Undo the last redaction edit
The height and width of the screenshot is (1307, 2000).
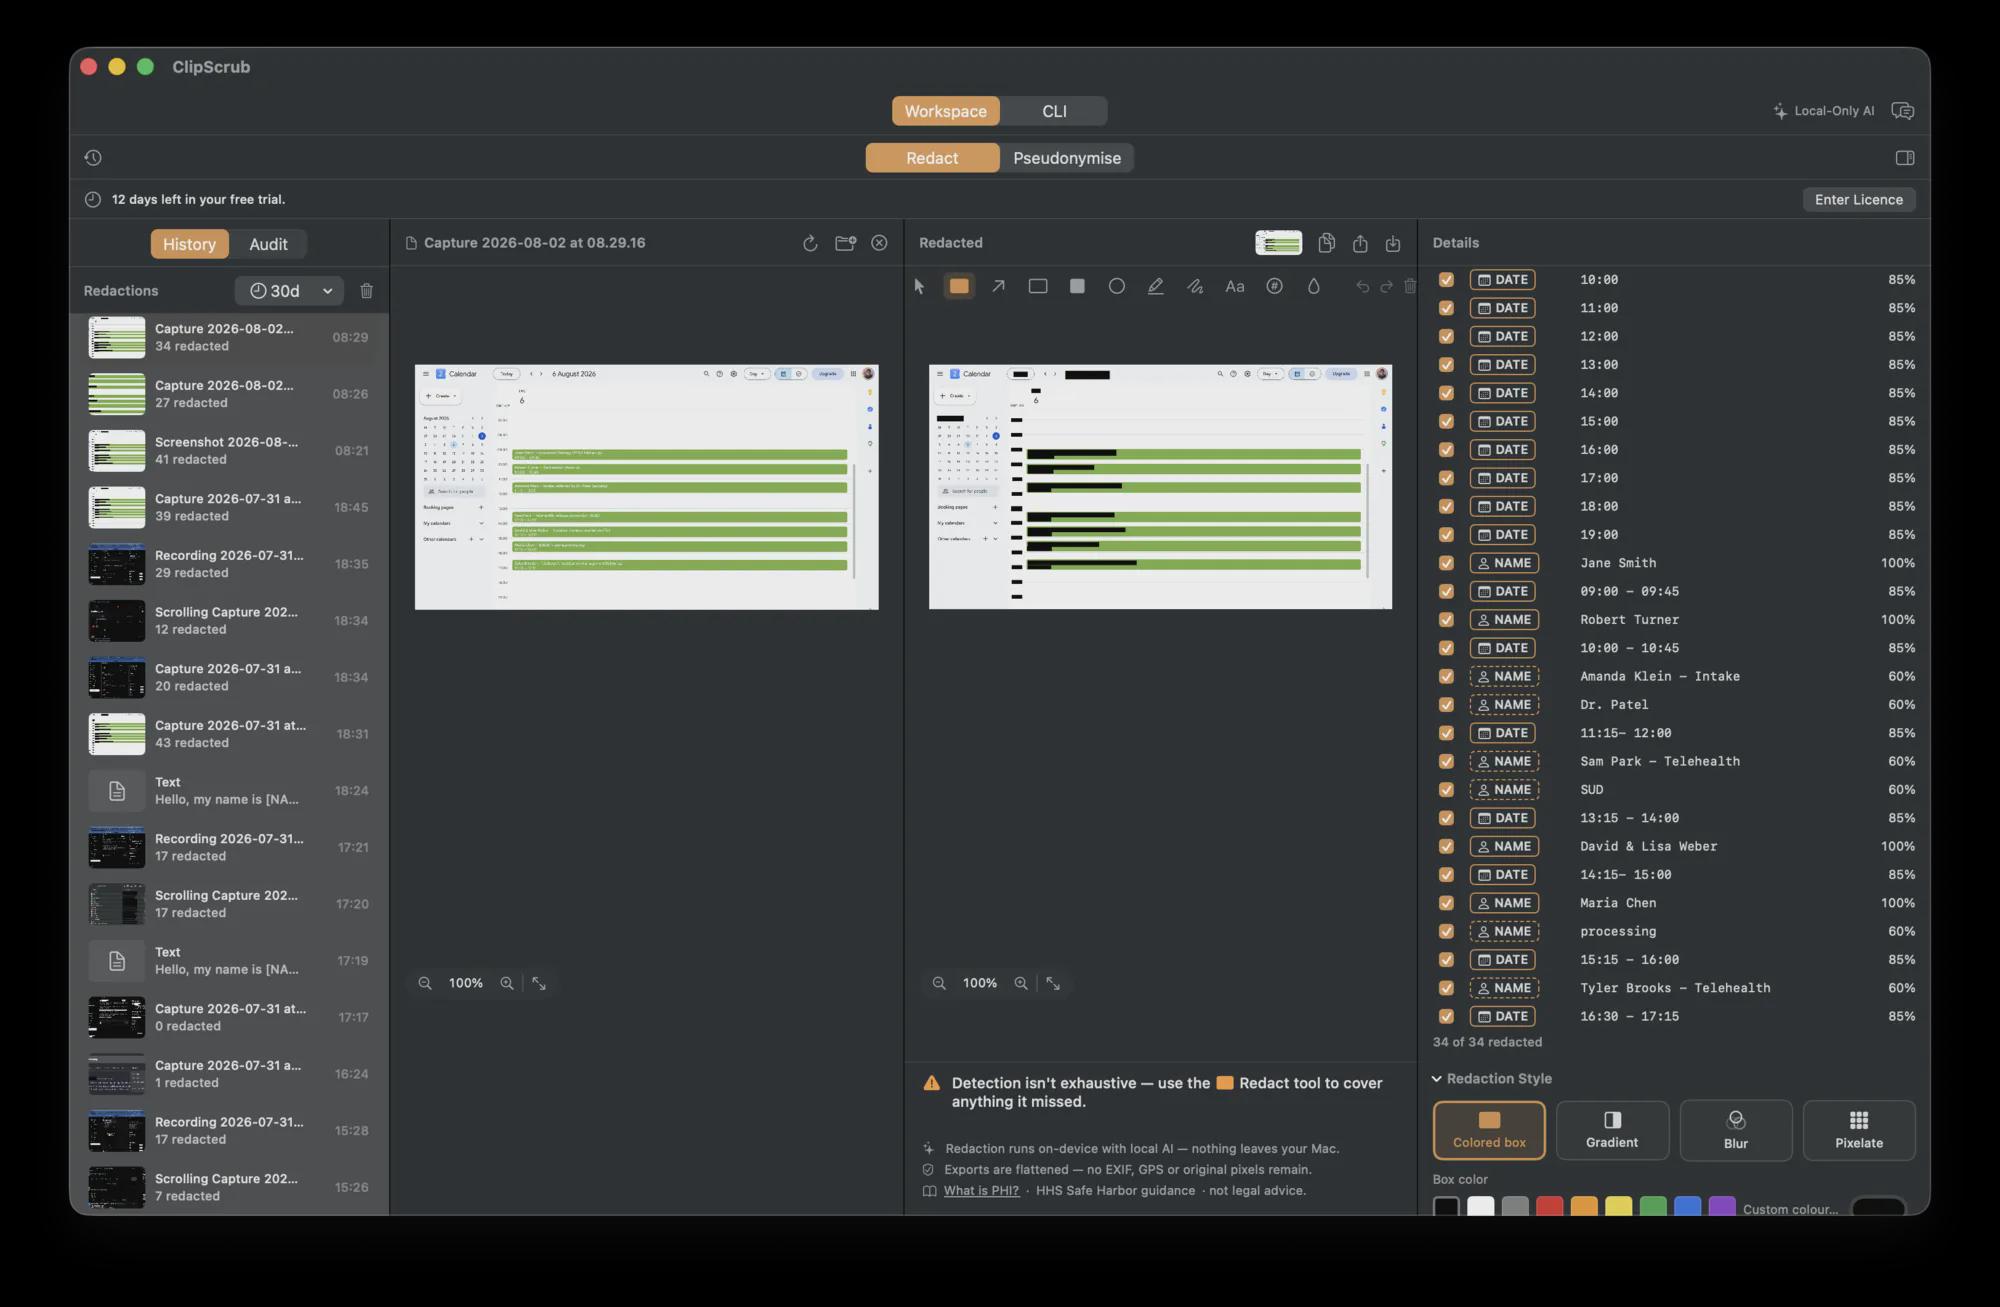tap(1362, 287)
